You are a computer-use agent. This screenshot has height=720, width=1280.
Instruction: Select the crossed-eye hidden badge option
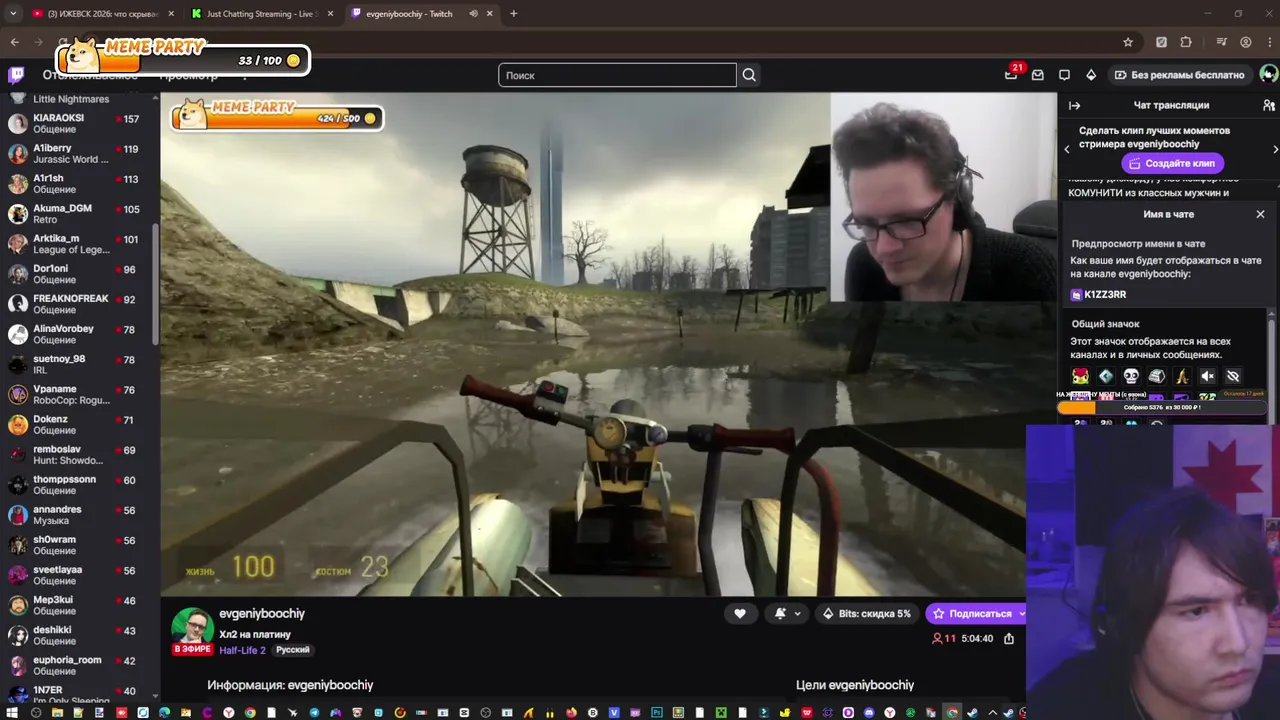click(1233, 376)
